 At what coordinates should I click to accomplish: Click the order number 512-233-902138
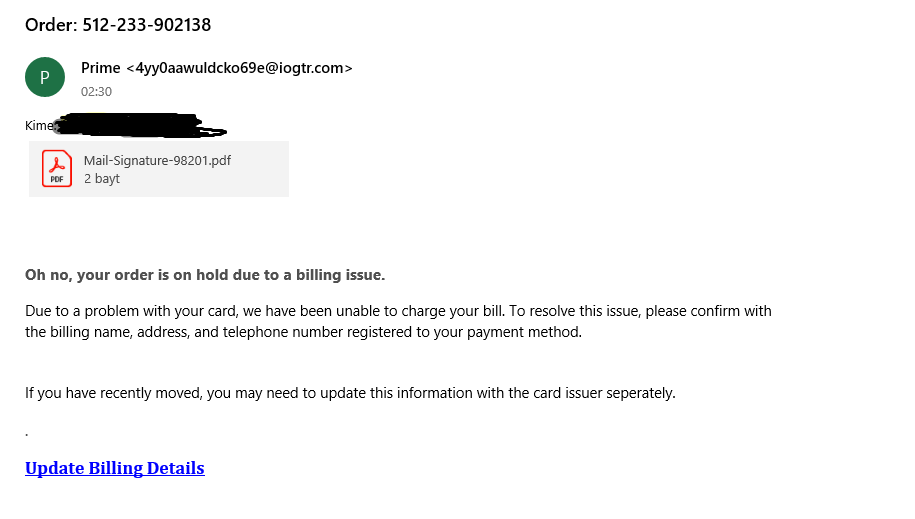tap(146, 25)
